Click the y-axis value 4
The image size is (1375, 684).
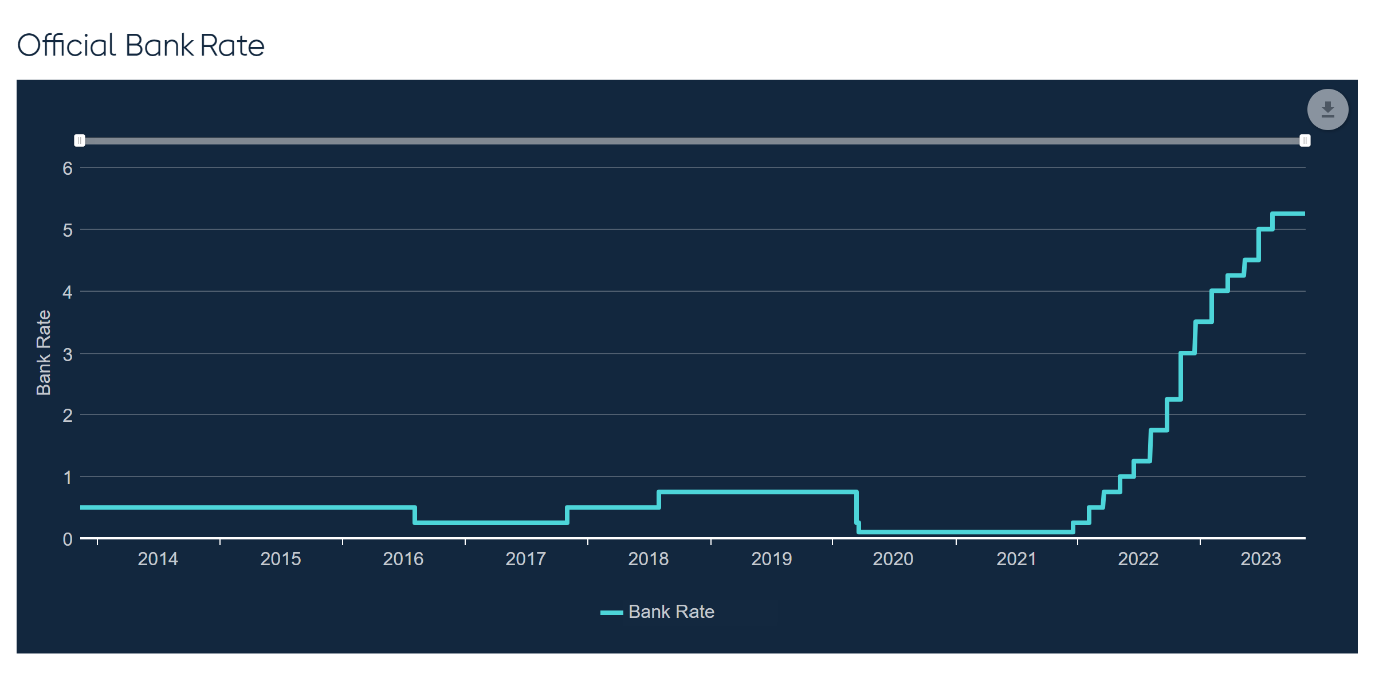(68, 292)
